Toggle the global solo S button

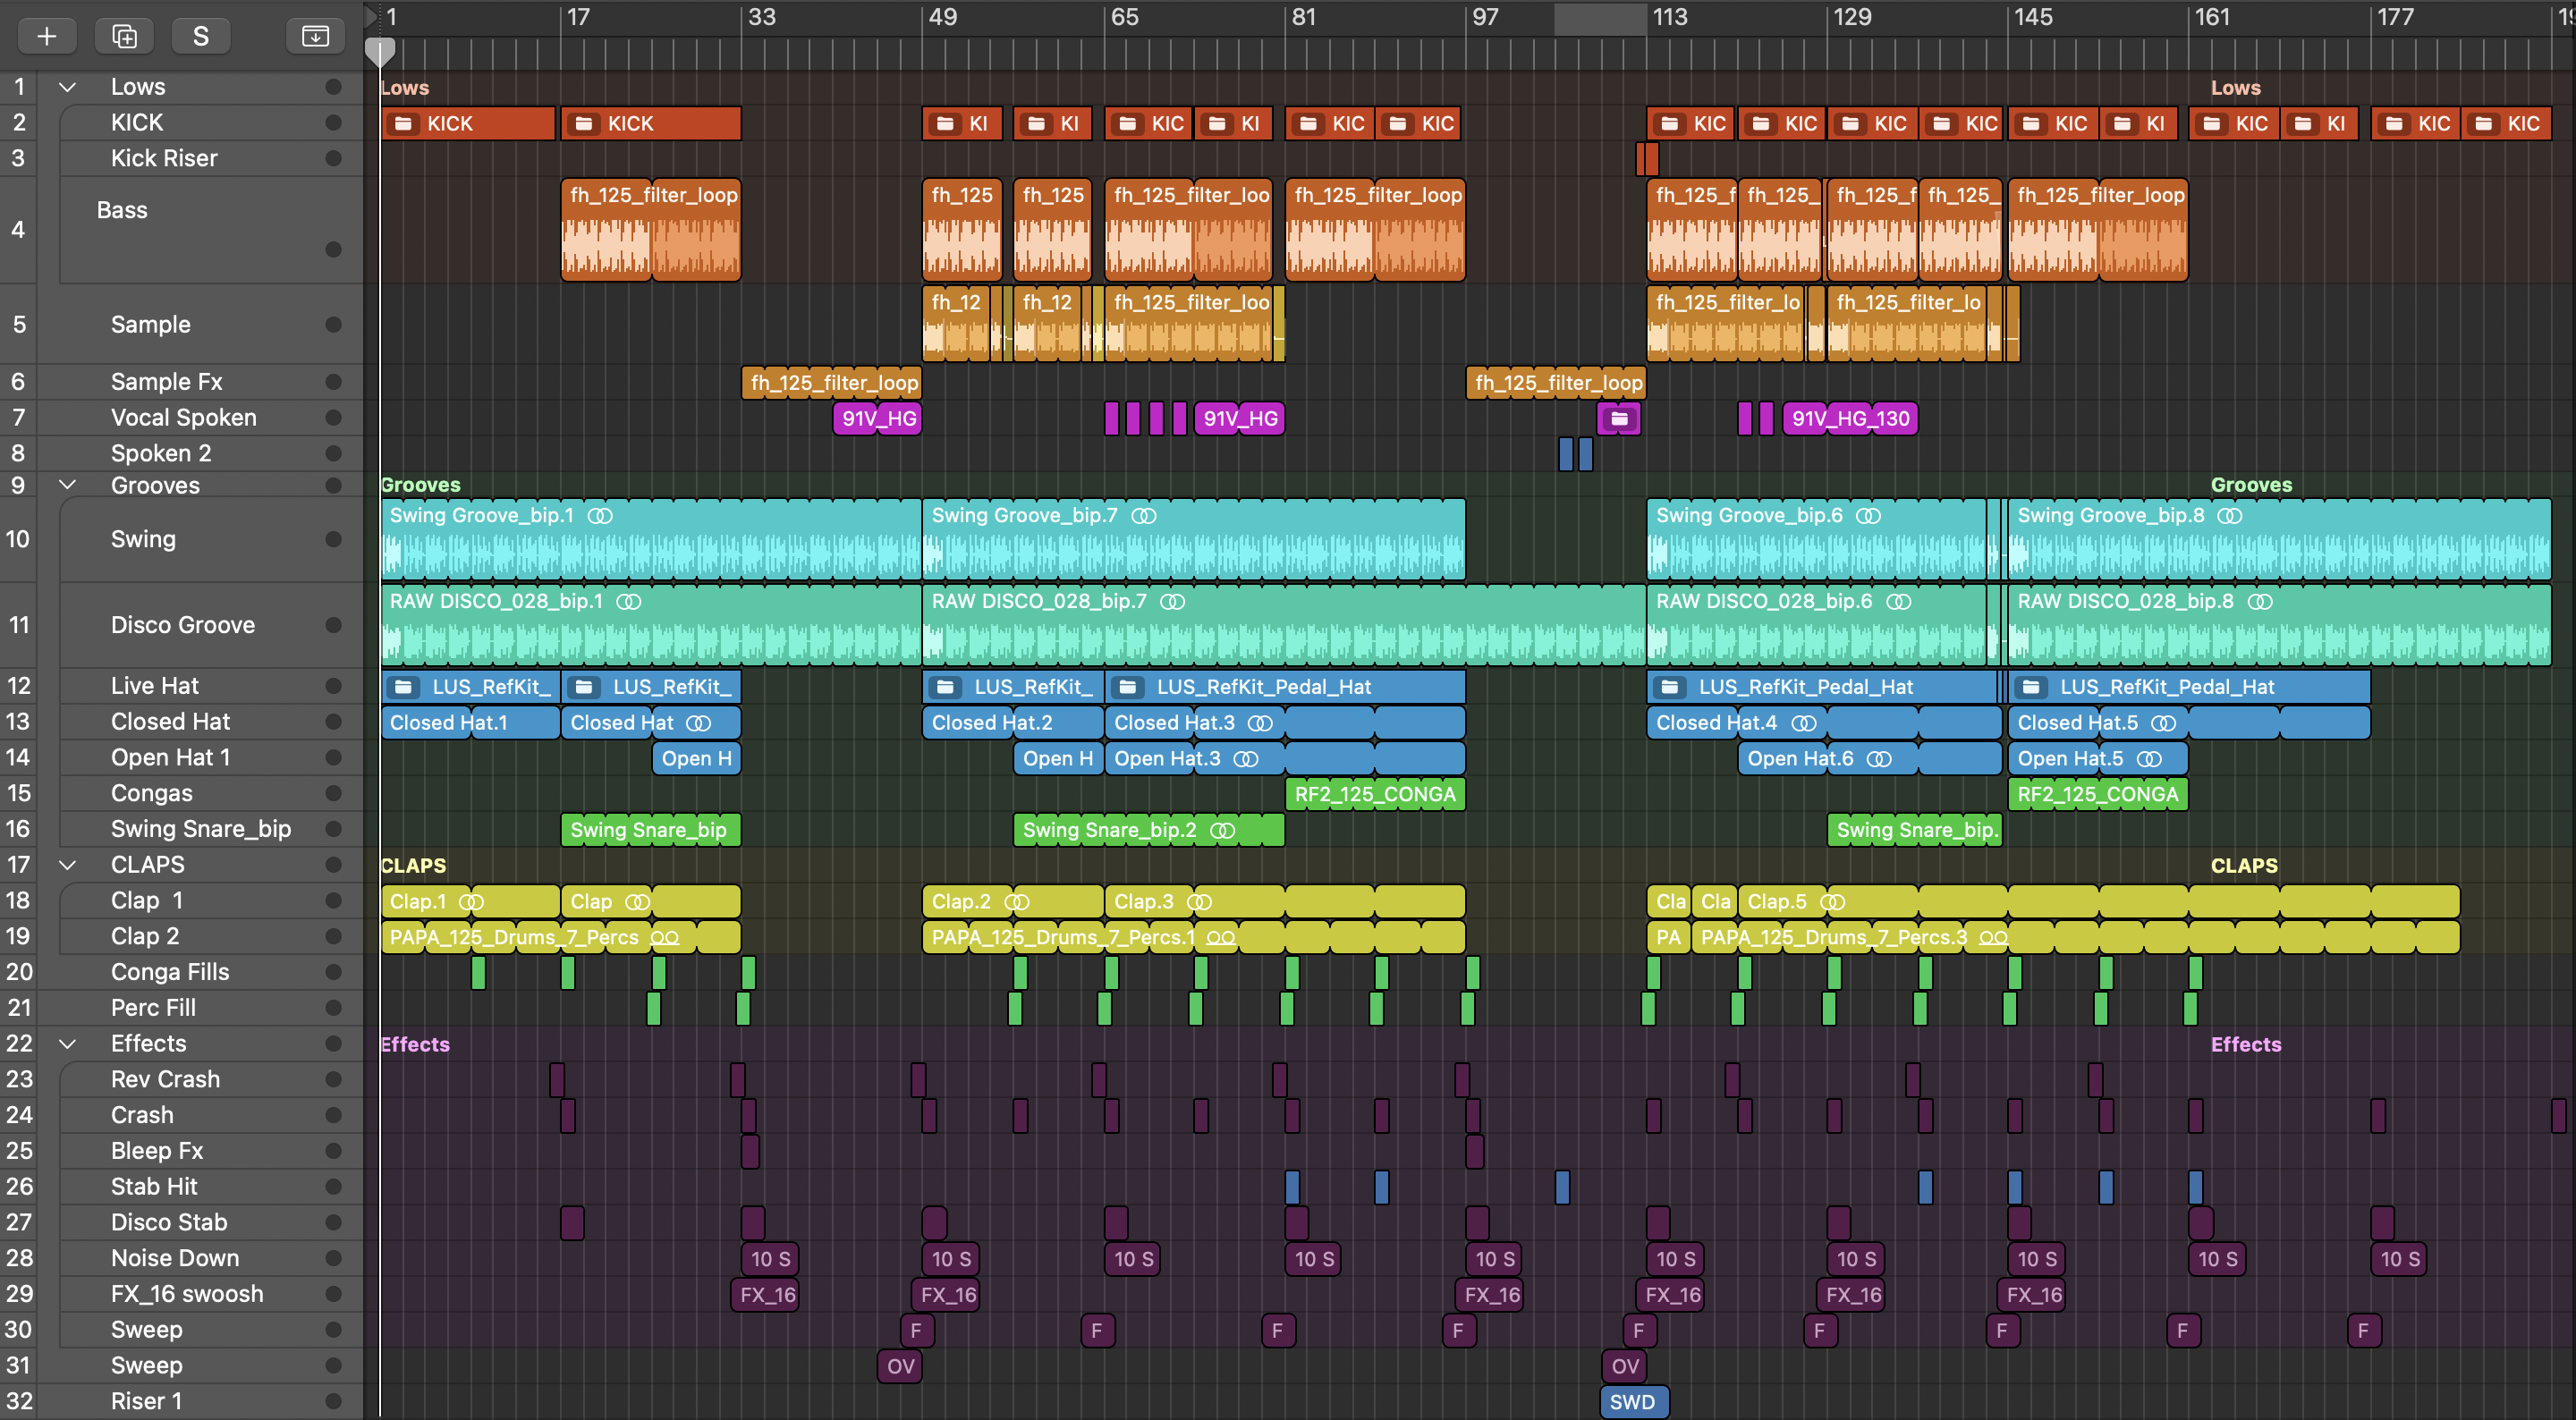[201, 36]
